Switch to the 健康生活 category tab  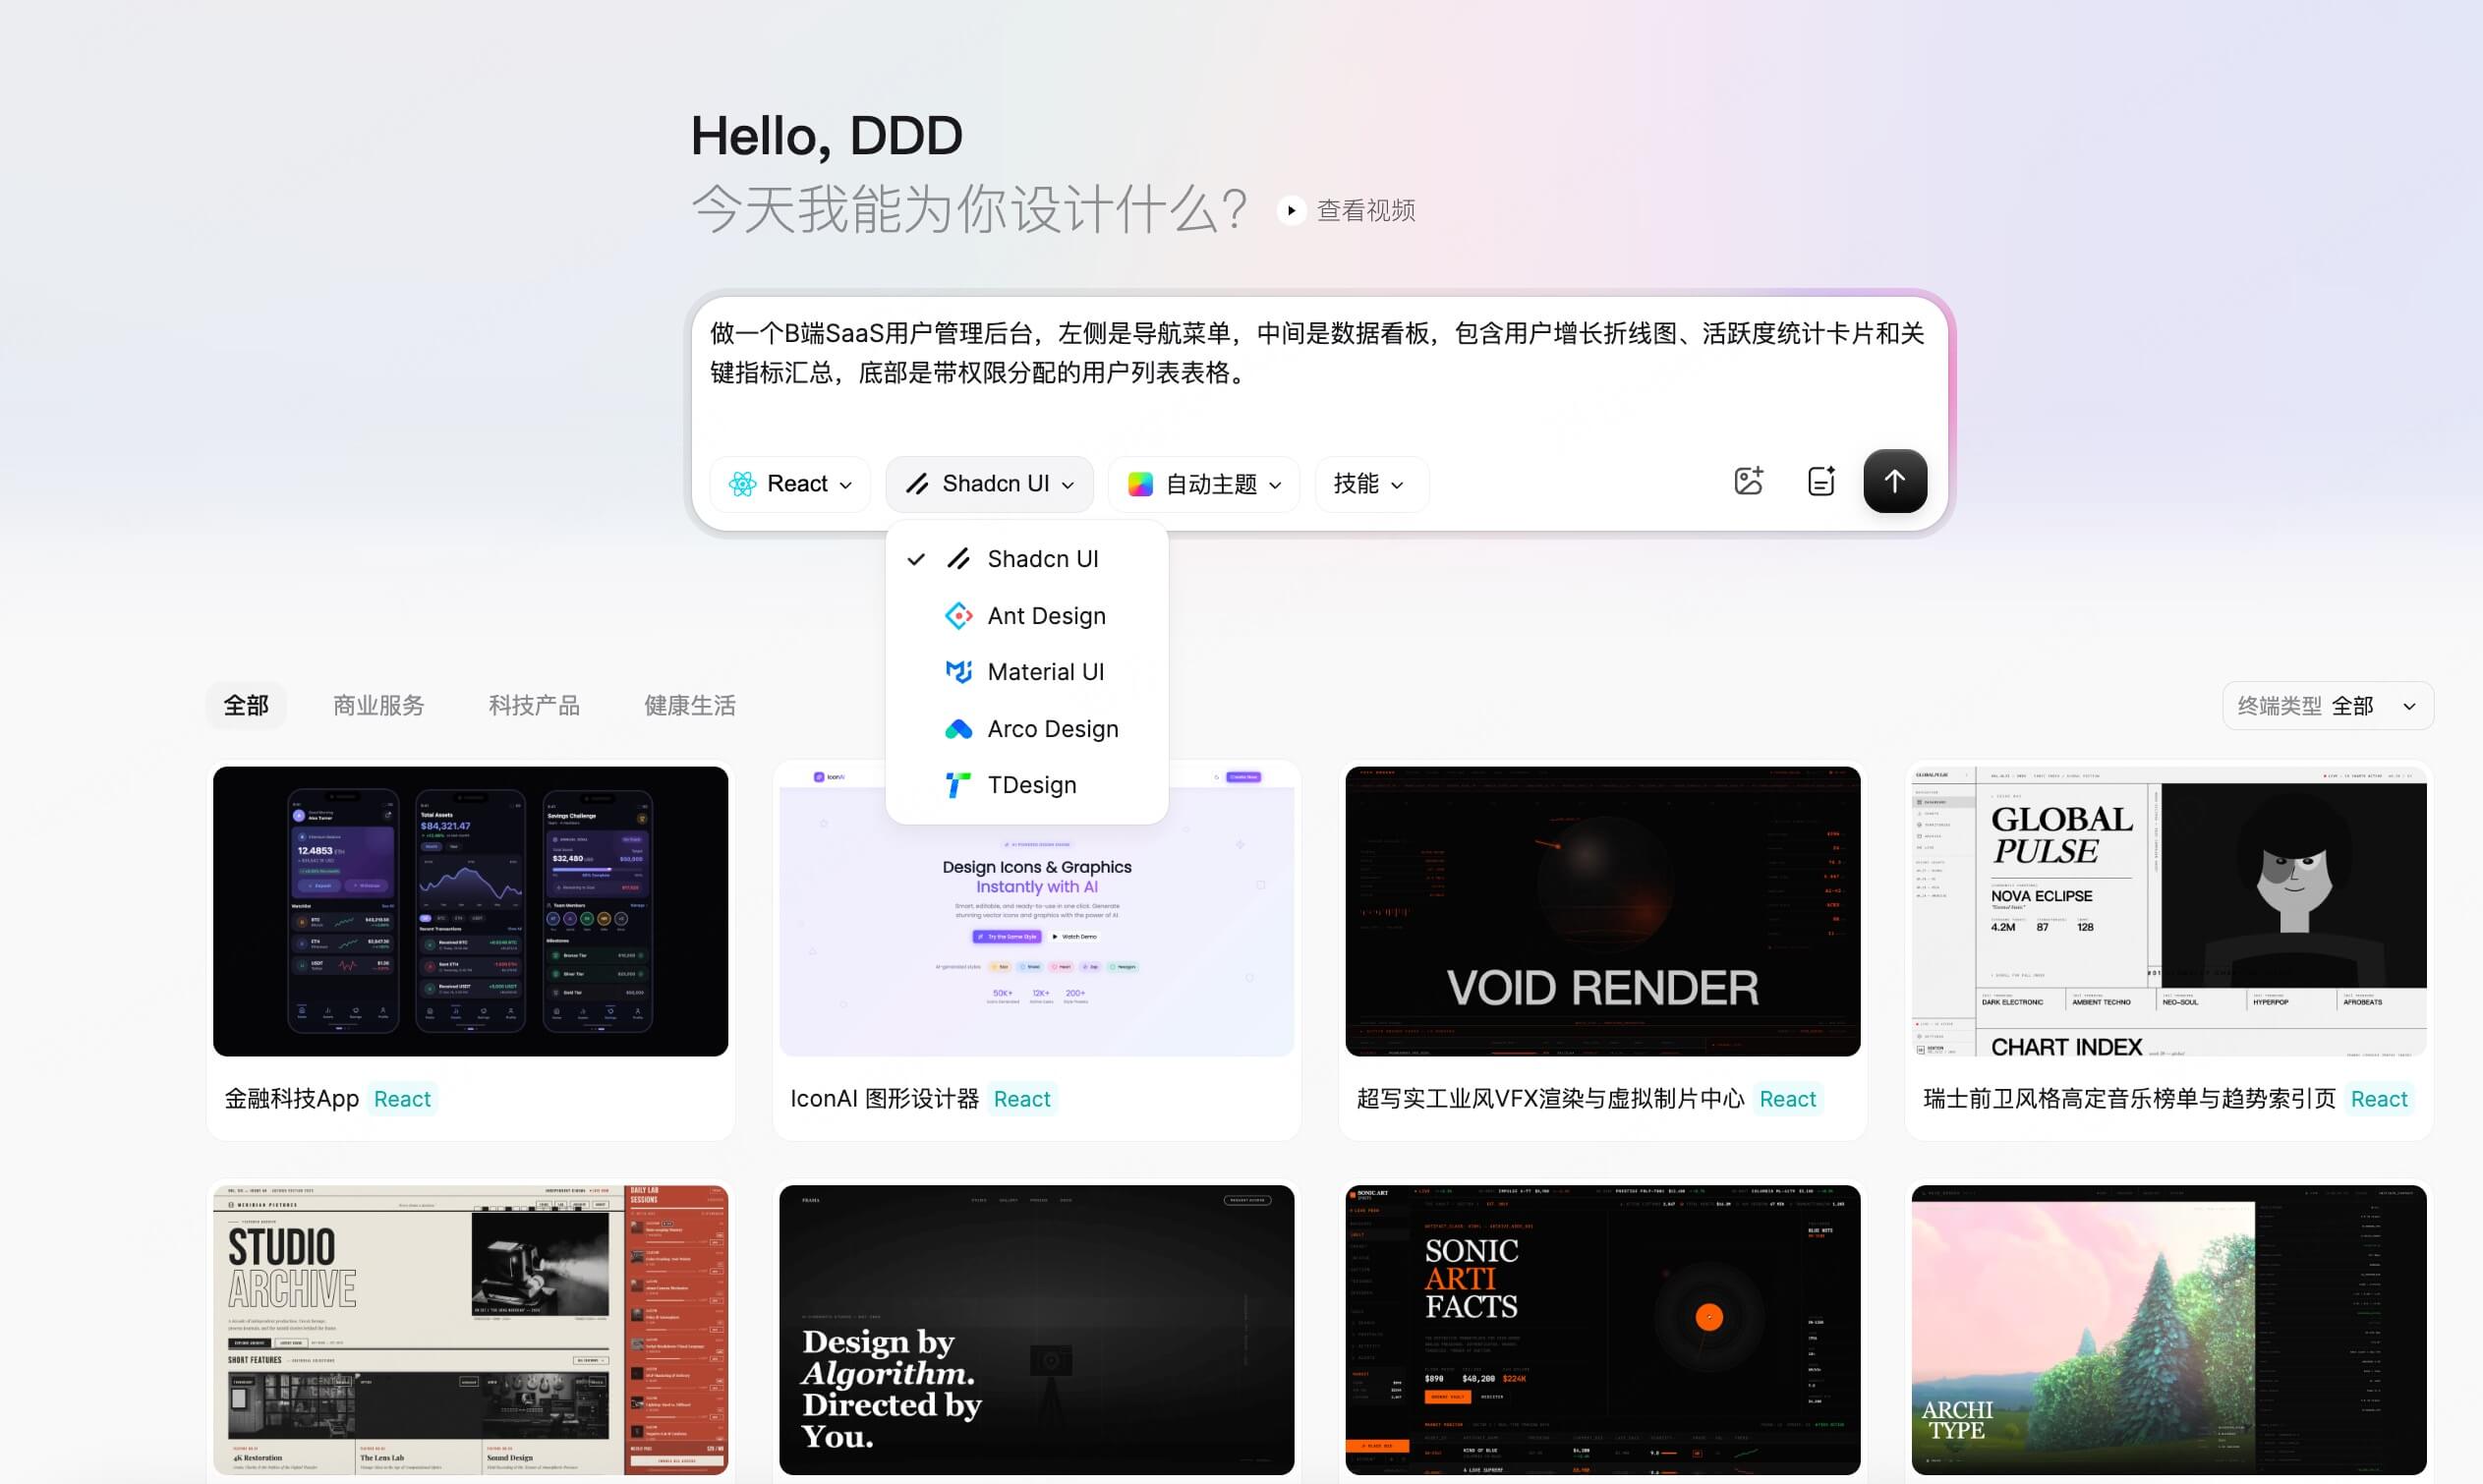pyautogui.click(x=690, y=706)
